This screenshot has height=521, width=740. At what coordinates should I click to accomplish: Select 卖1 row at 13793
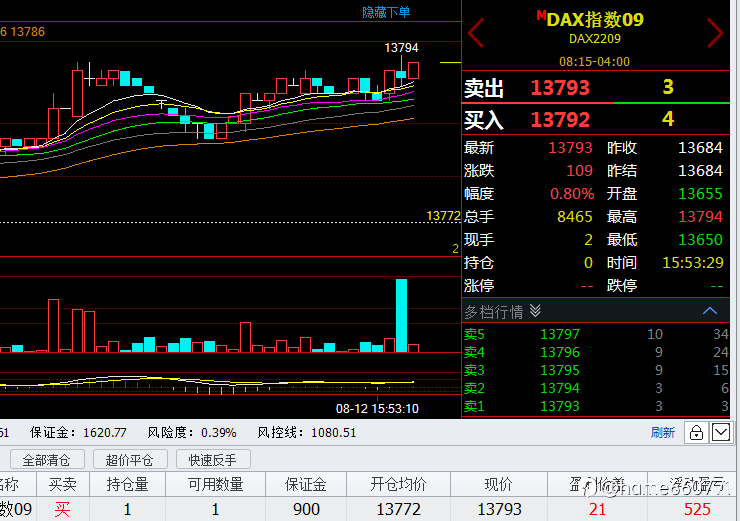pos(596,406)
